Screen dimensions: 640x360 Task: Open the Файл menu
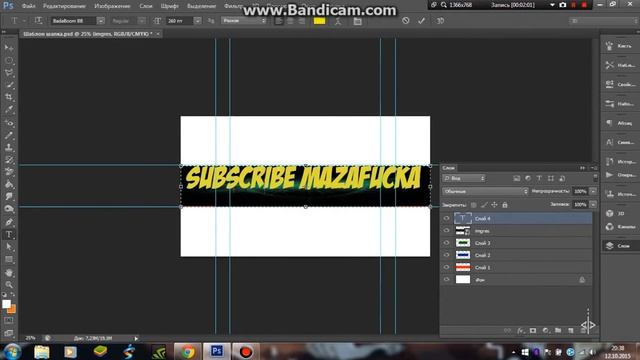(28, 6)
